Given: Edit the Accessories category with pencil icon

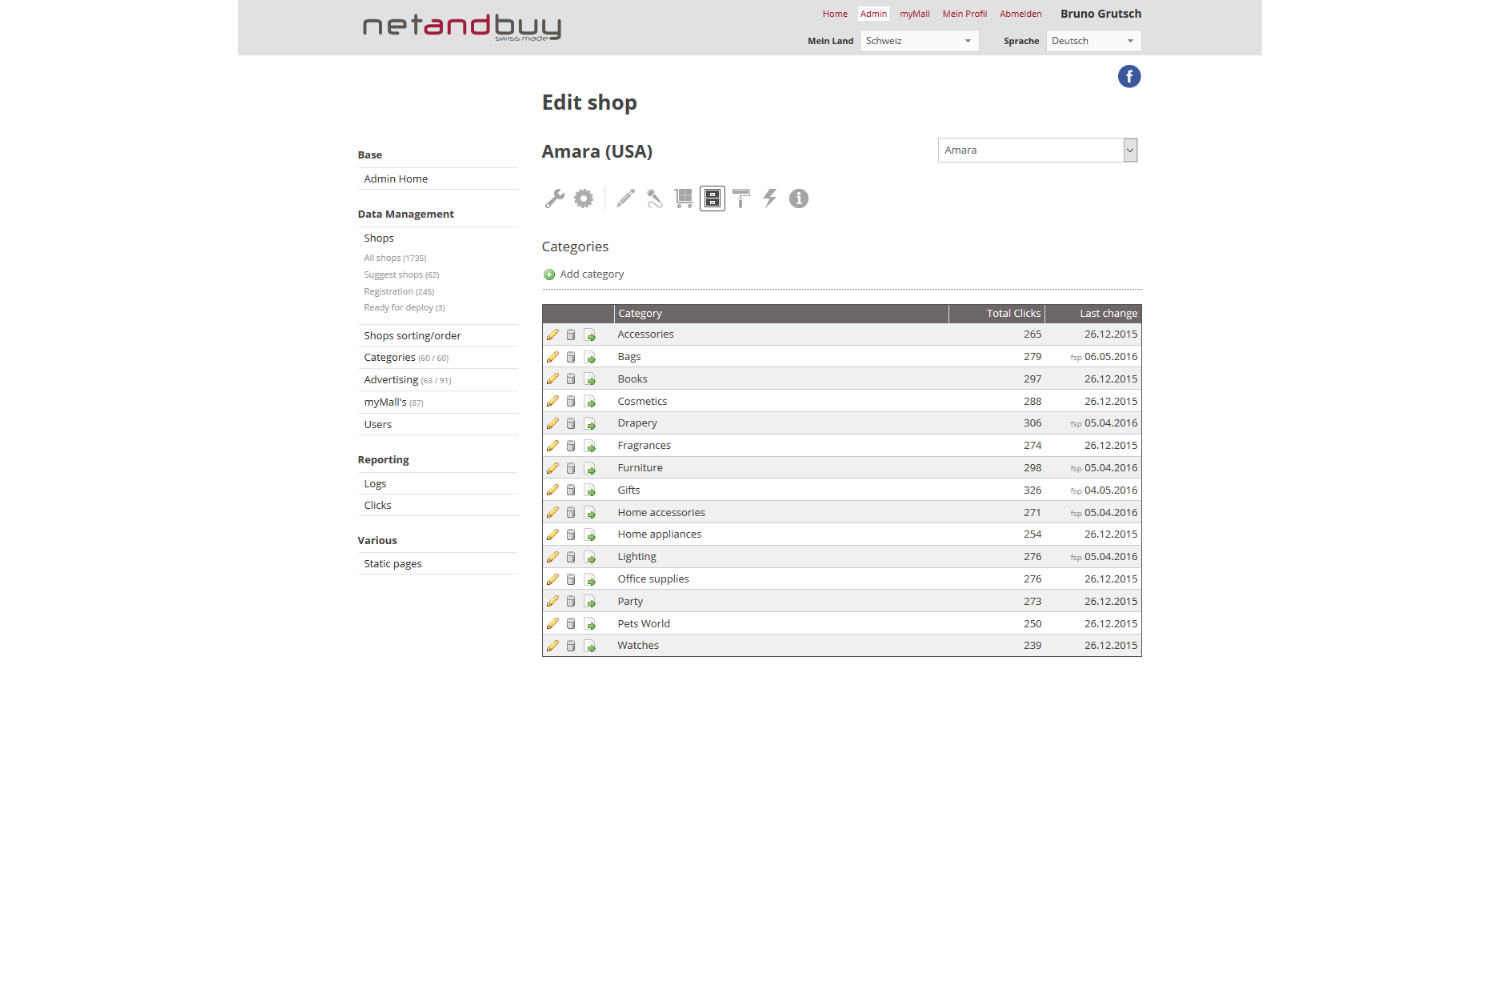Looking at the screenshot, I should pyautogui.click(x=553, y=335).
